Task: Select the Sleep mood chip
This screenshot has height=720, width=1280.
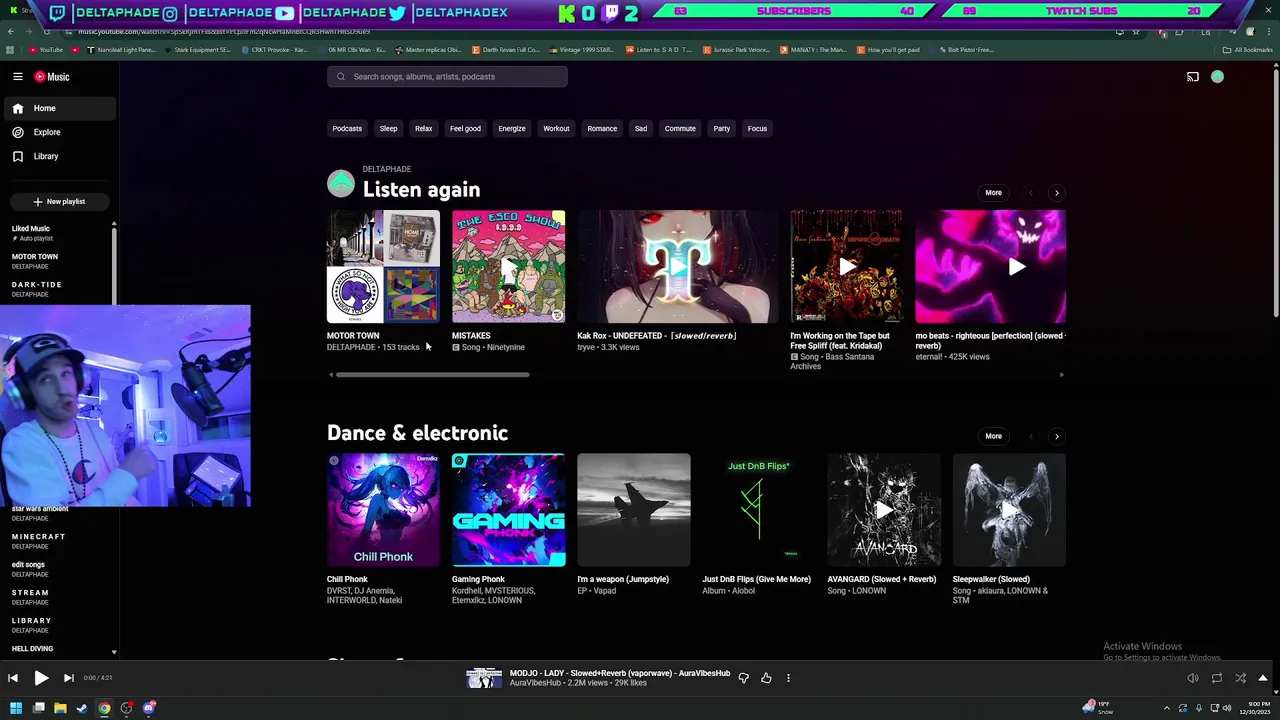Action: 388,128
